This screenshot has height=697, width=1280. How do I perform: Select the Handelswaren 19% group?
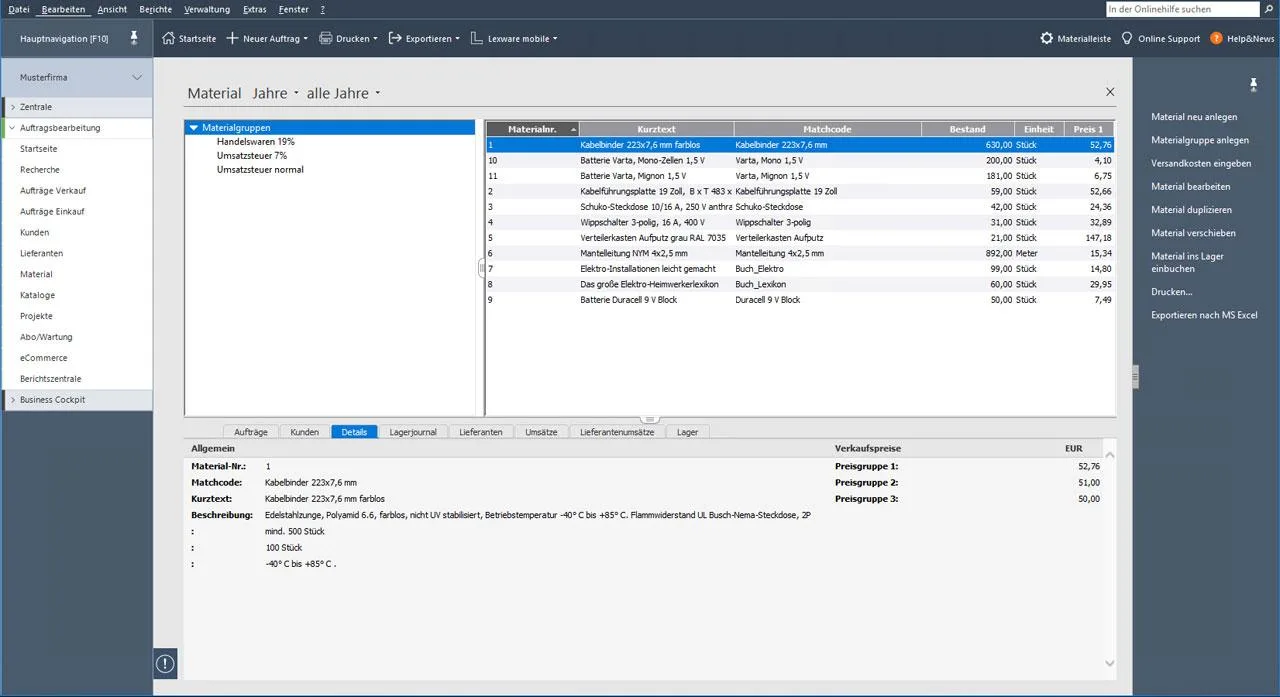click(255, 142)
